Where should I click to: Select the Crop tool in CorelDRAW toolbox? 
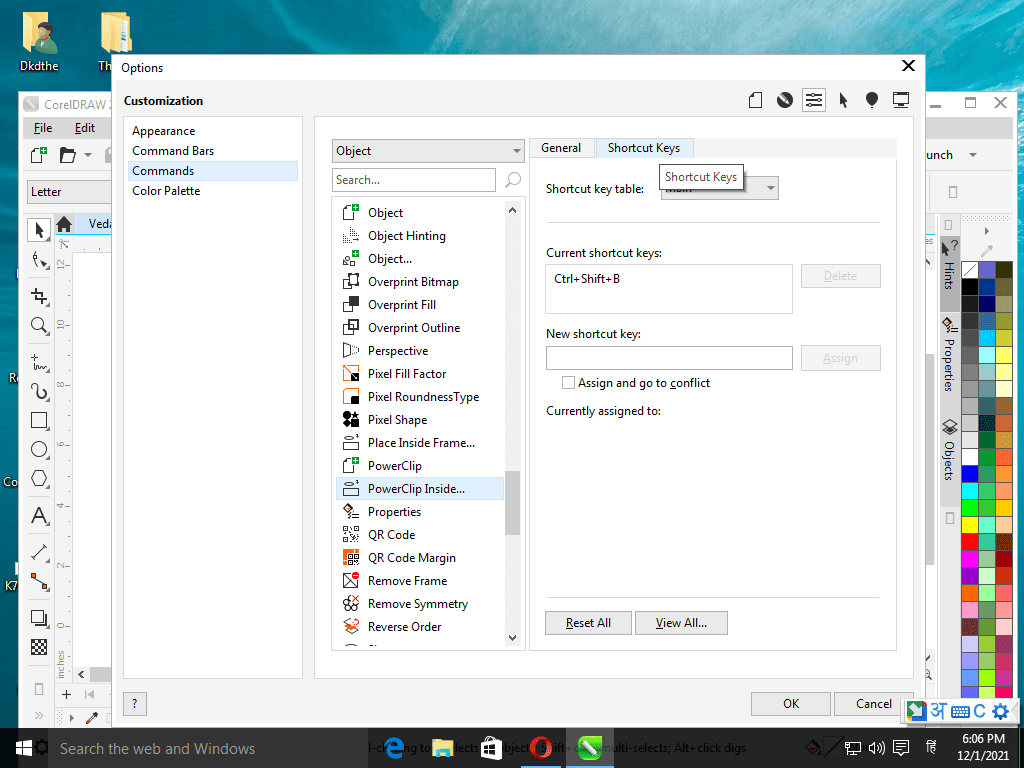[x=39, y=296]
